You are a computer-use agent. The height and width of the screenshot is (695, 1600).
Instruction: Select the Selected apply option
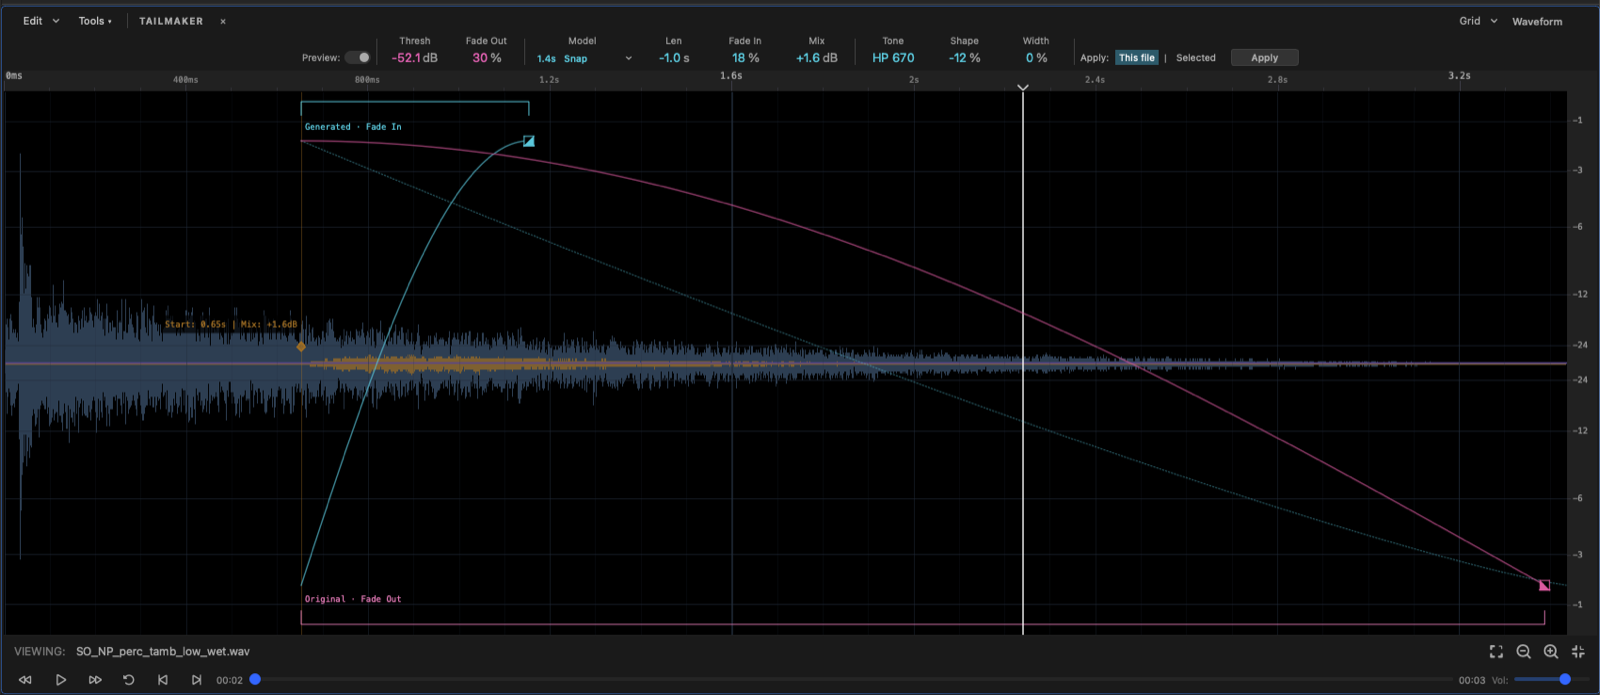pyautogui.click(x=1196, y=58)
